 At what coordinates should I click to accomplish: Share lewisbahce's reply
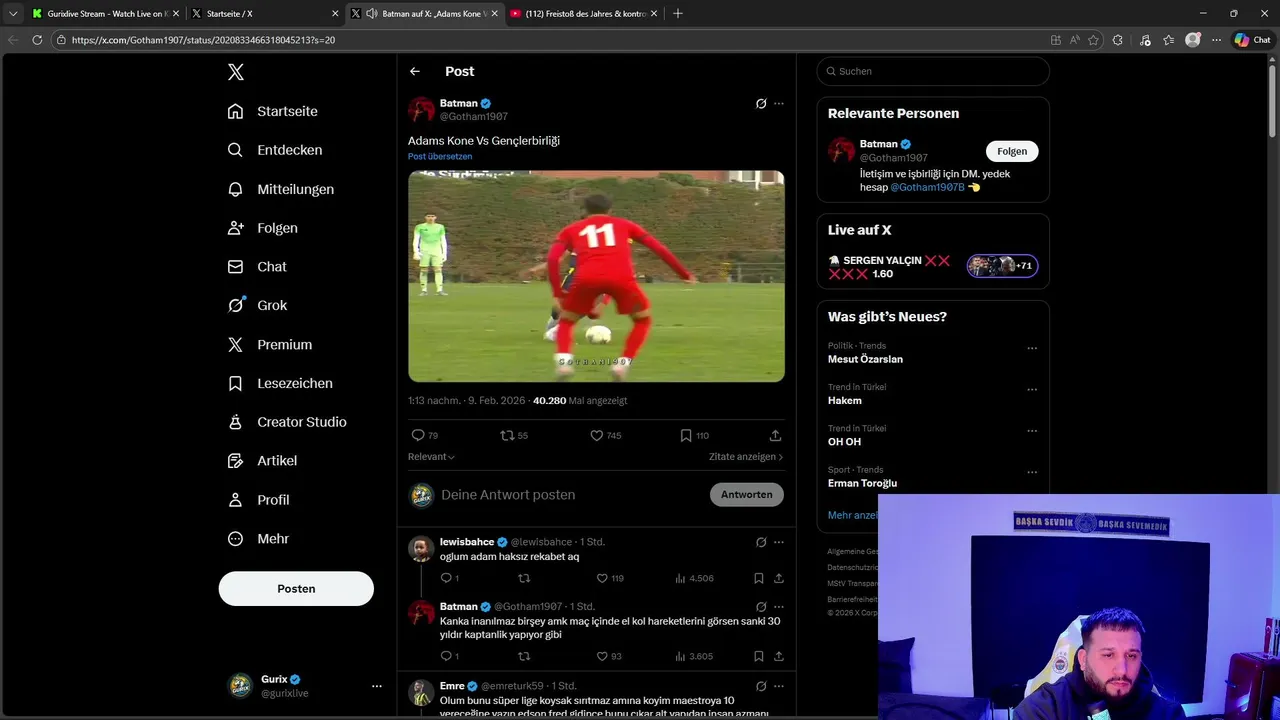tap(778, 578)
